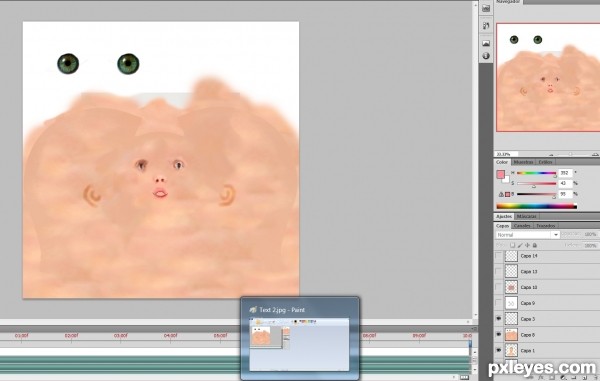600x381 pixels.
Task: Click the saturation S slider bar
Action: pyautogui.click(x=536, y=184)
